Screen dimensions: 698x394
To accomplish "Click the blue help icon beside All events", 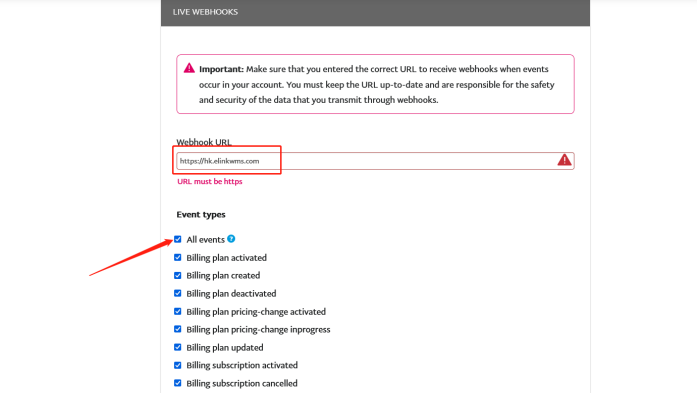I will click(231, 239).
